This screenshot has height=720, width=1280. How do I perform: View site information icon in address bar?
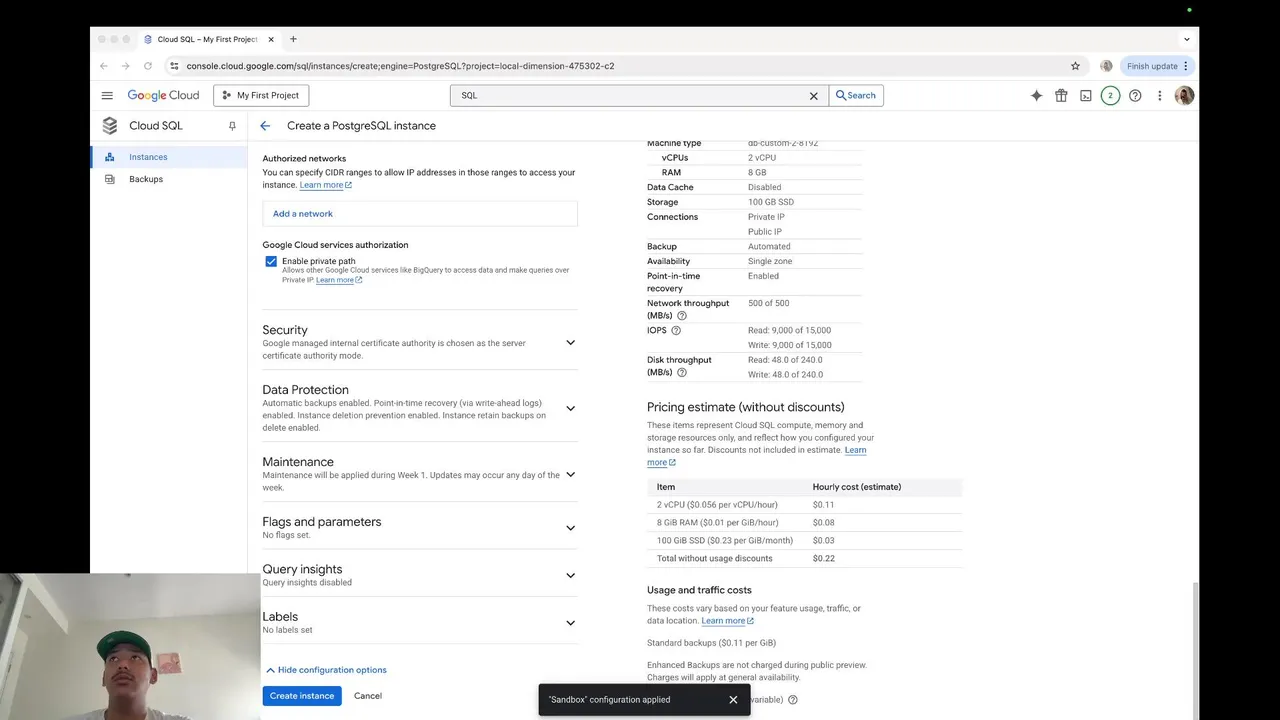point(174,66)
